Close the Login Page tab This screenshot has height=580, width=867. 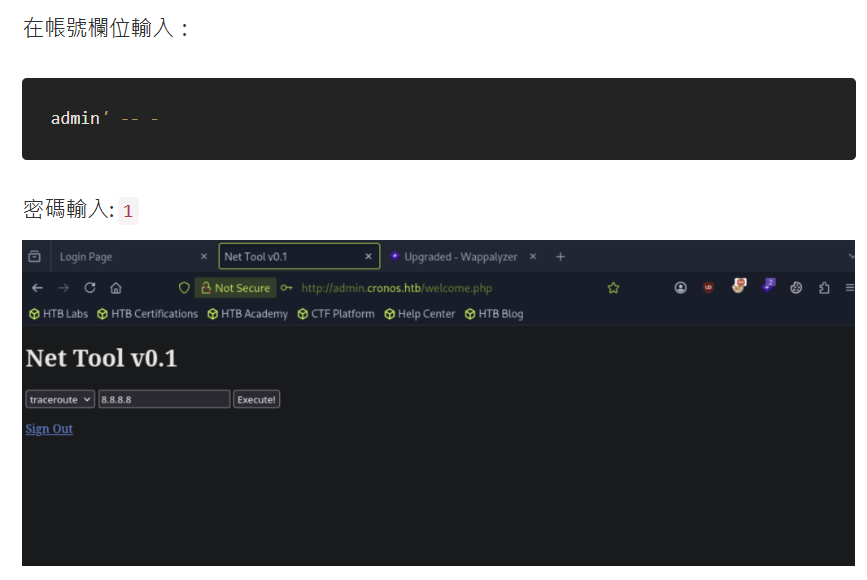204,257
